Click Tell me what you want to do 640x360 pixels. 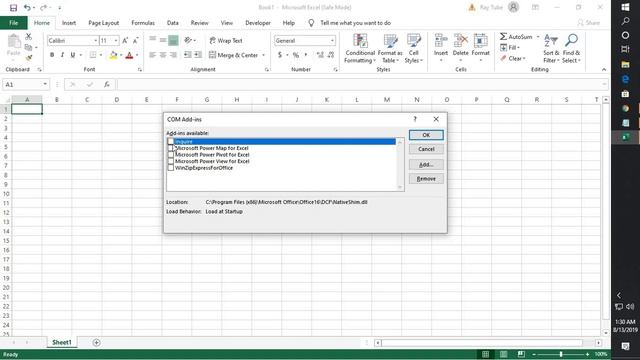(x=356, y=23)
